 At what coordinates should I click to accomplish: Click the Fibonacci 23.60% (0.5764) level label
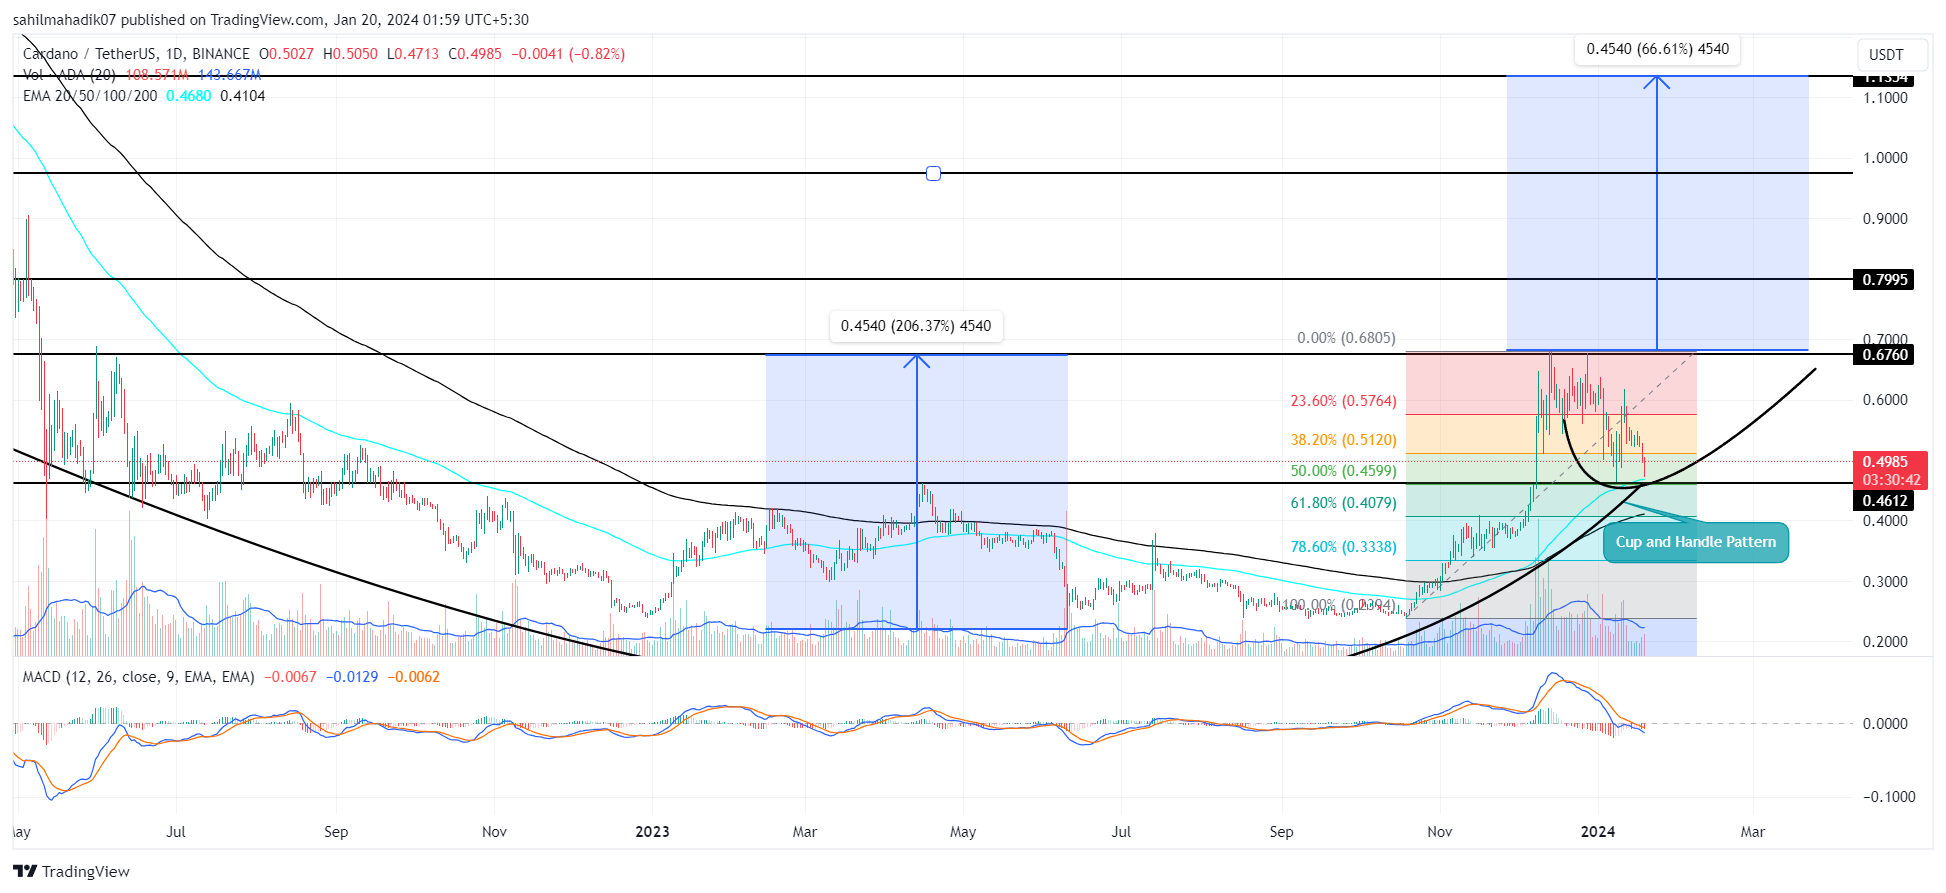[1343, 401]
